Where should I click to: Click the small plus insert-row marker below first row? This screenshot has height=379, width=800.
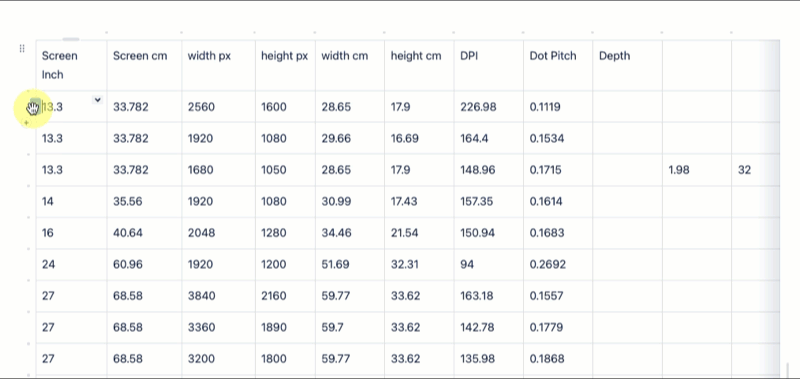26,122
